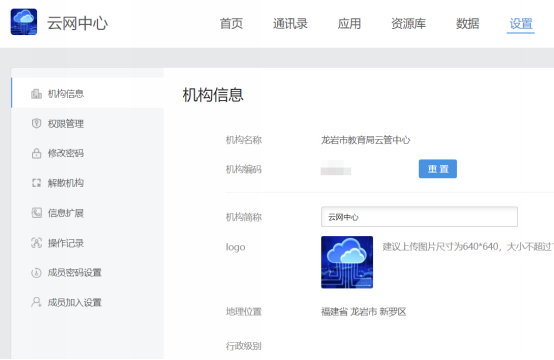The width and height of the screenshot is (554, 360).
Task: Click the 设置 tab
Action: (521, 24)
